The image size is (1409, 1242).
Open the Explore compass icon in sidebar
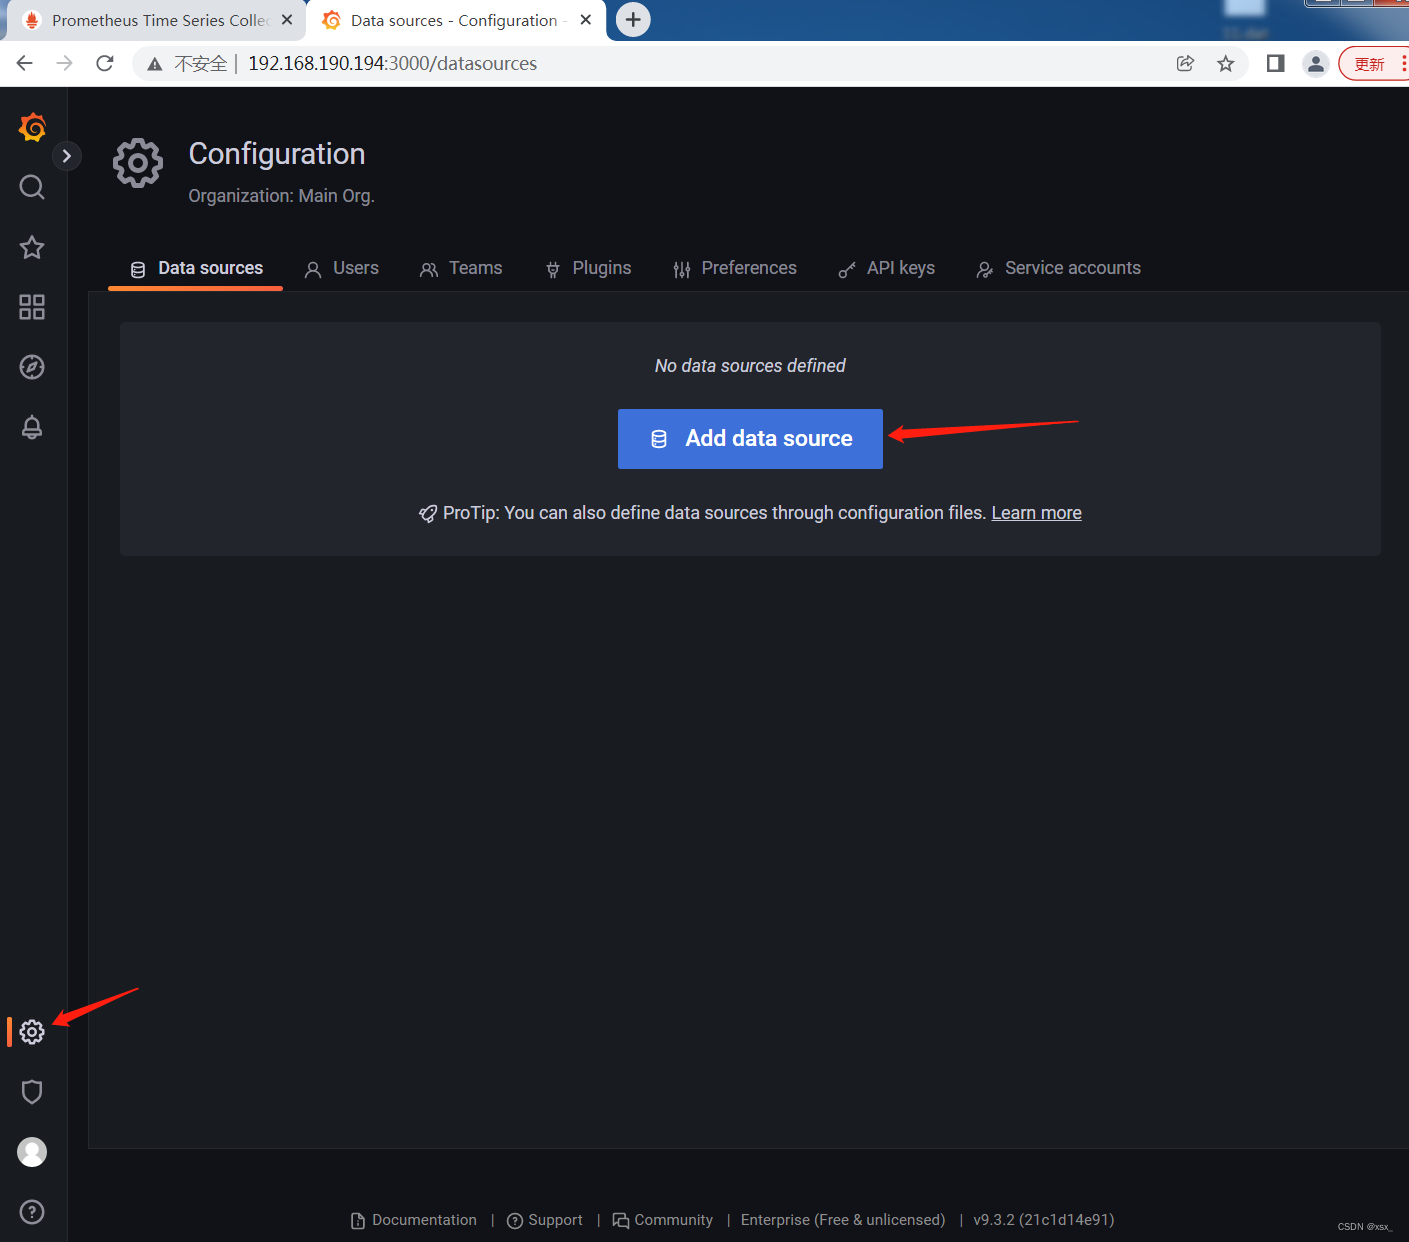click(x=31, y=367)
